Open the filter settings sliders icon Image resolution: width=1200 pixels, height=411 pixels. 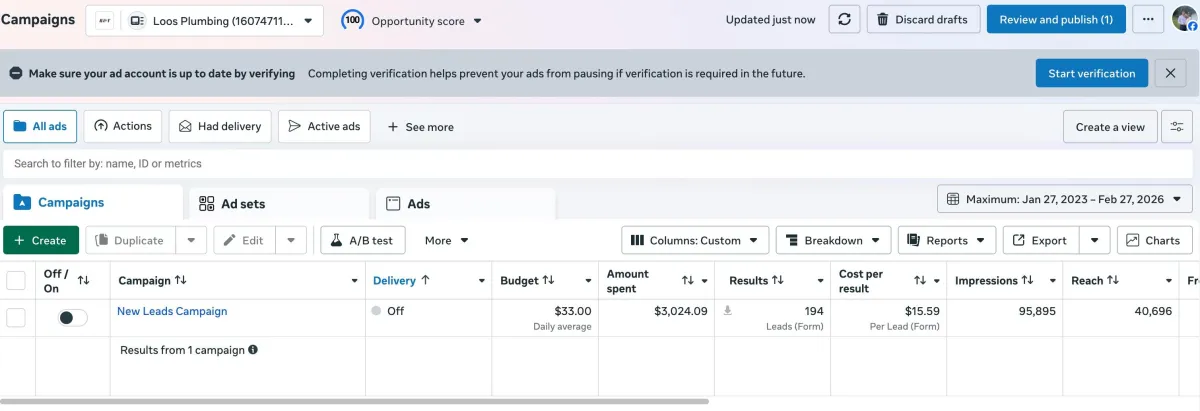pos(1177,127)
